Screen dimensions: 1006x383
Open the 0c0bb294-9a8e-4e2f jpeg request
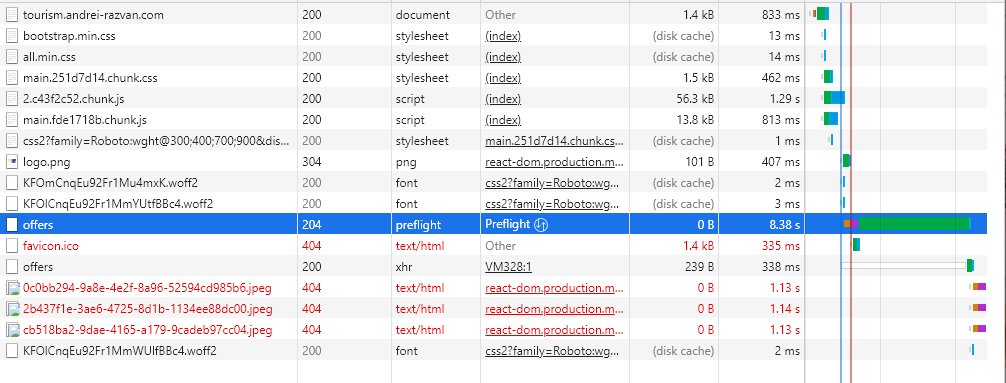coord(147,288)
